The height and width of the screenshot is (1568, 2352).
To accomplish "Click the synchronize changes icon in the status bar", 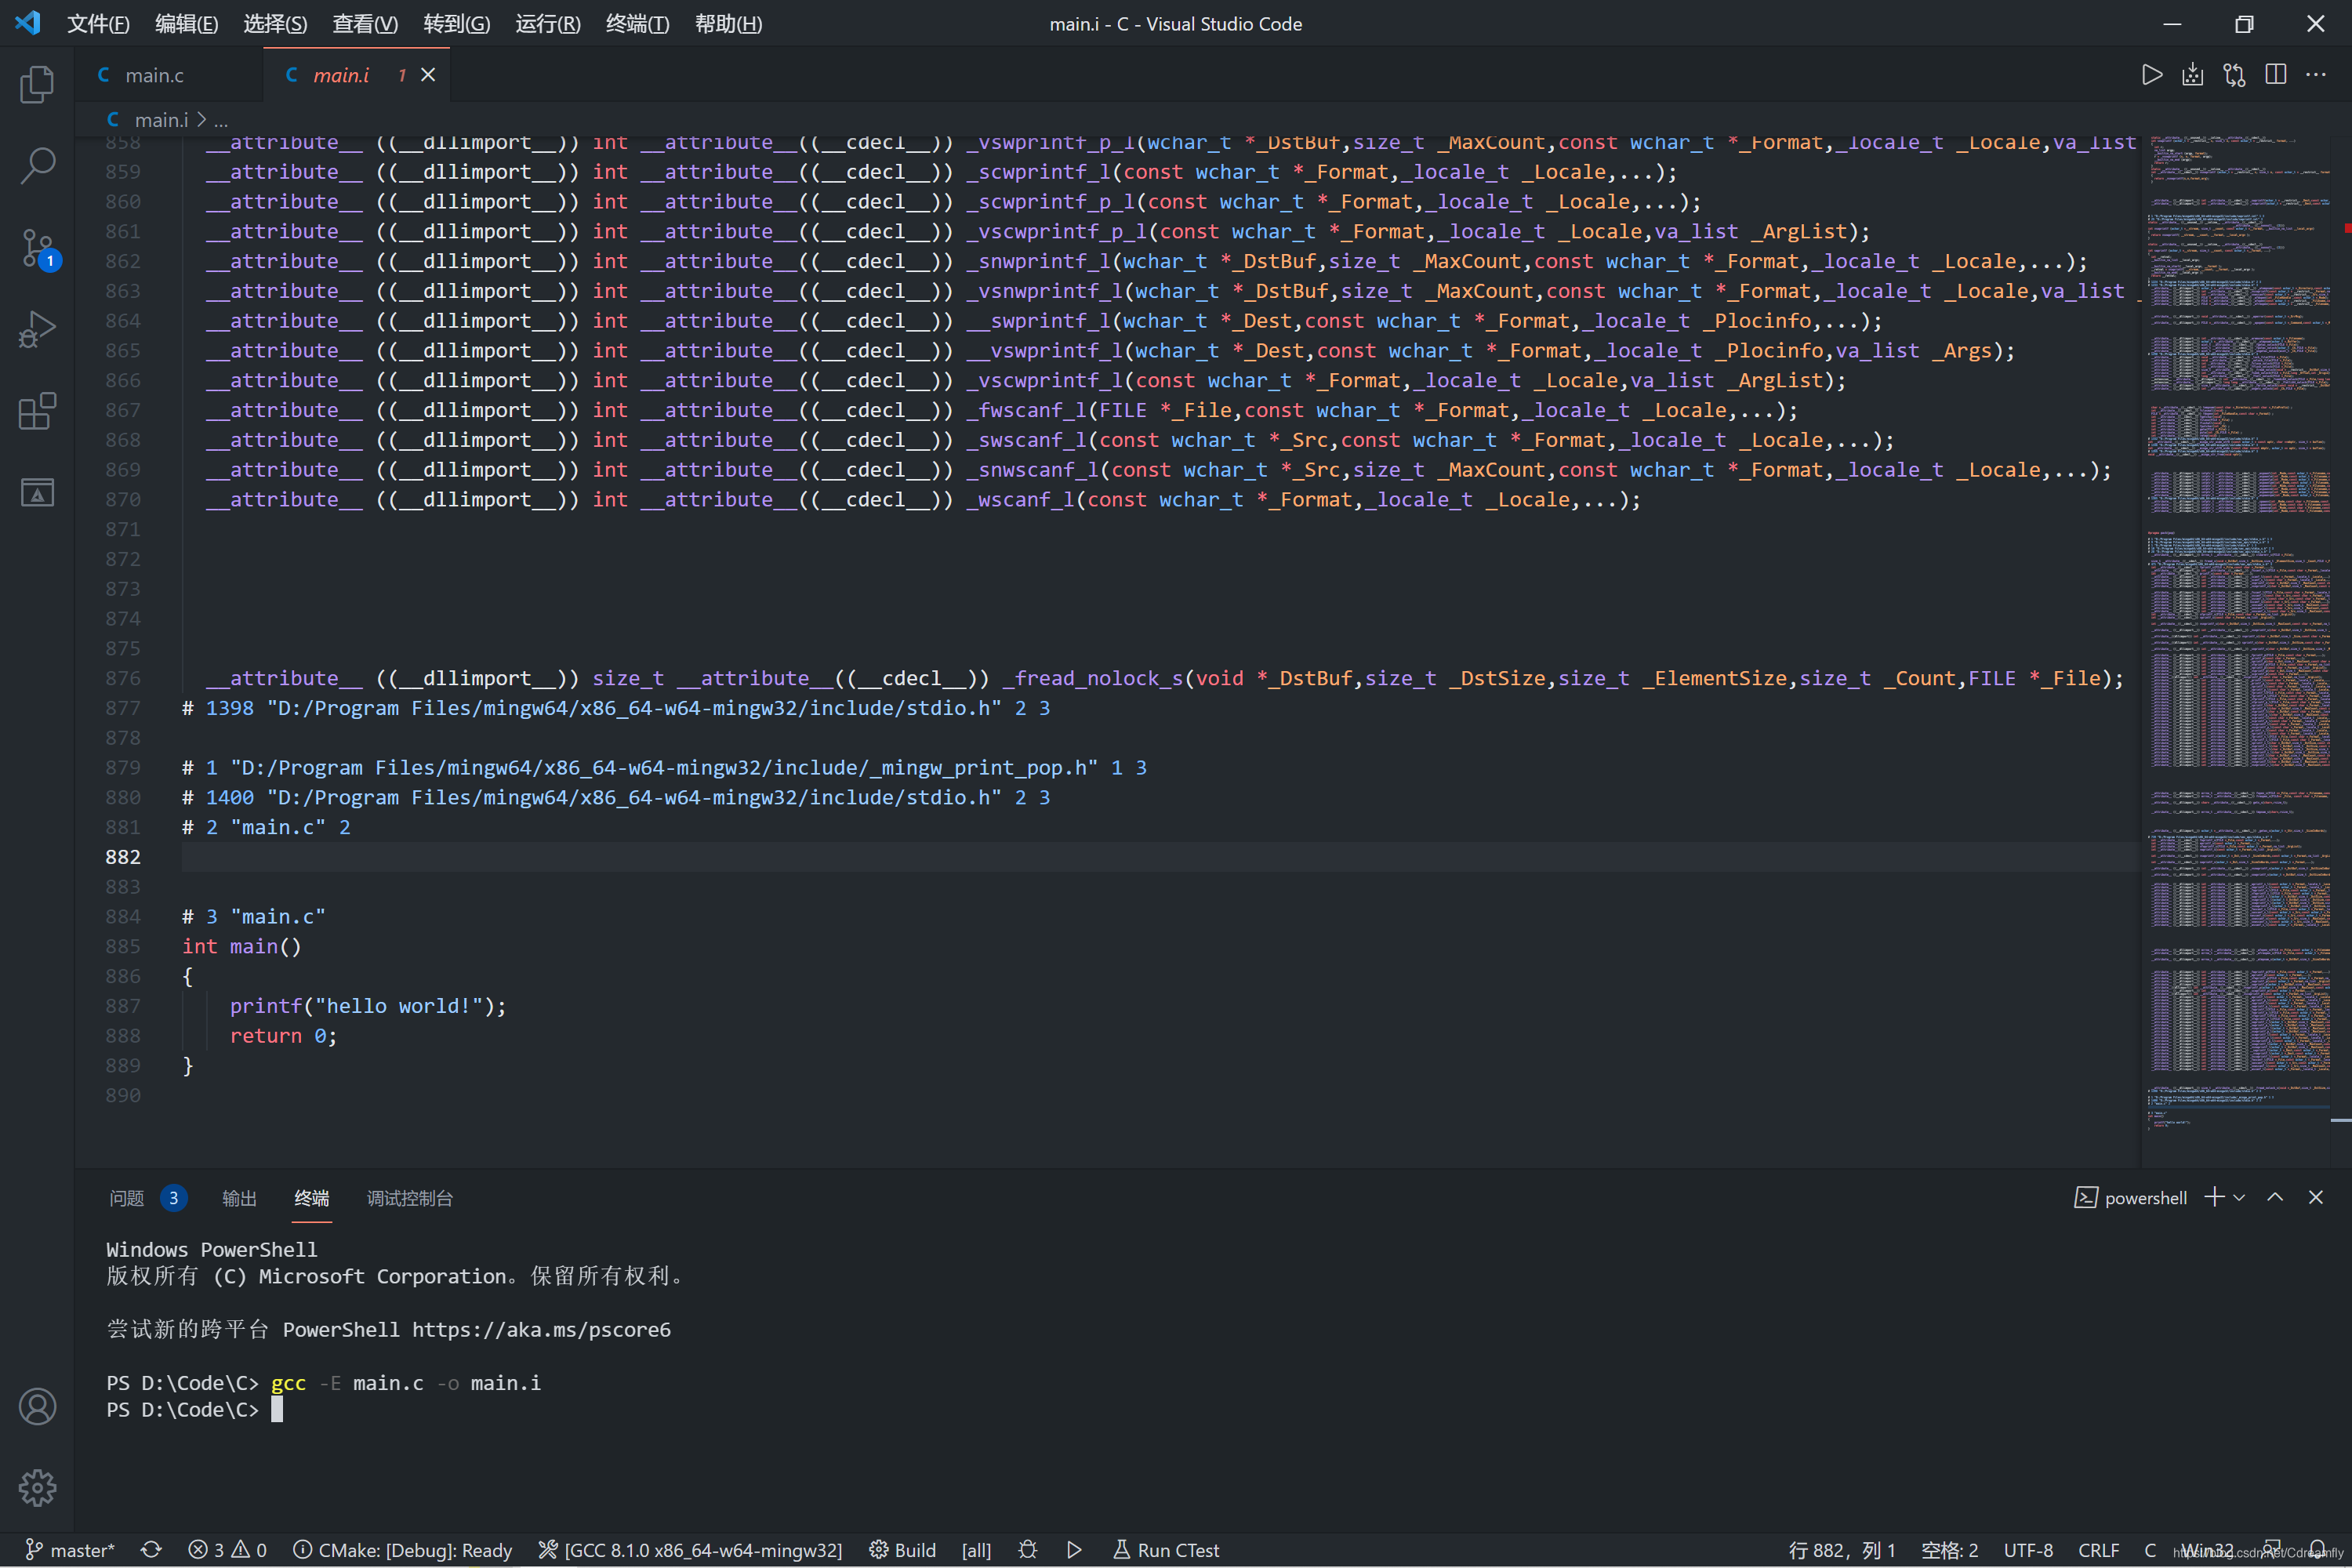I will (151, 1549).
